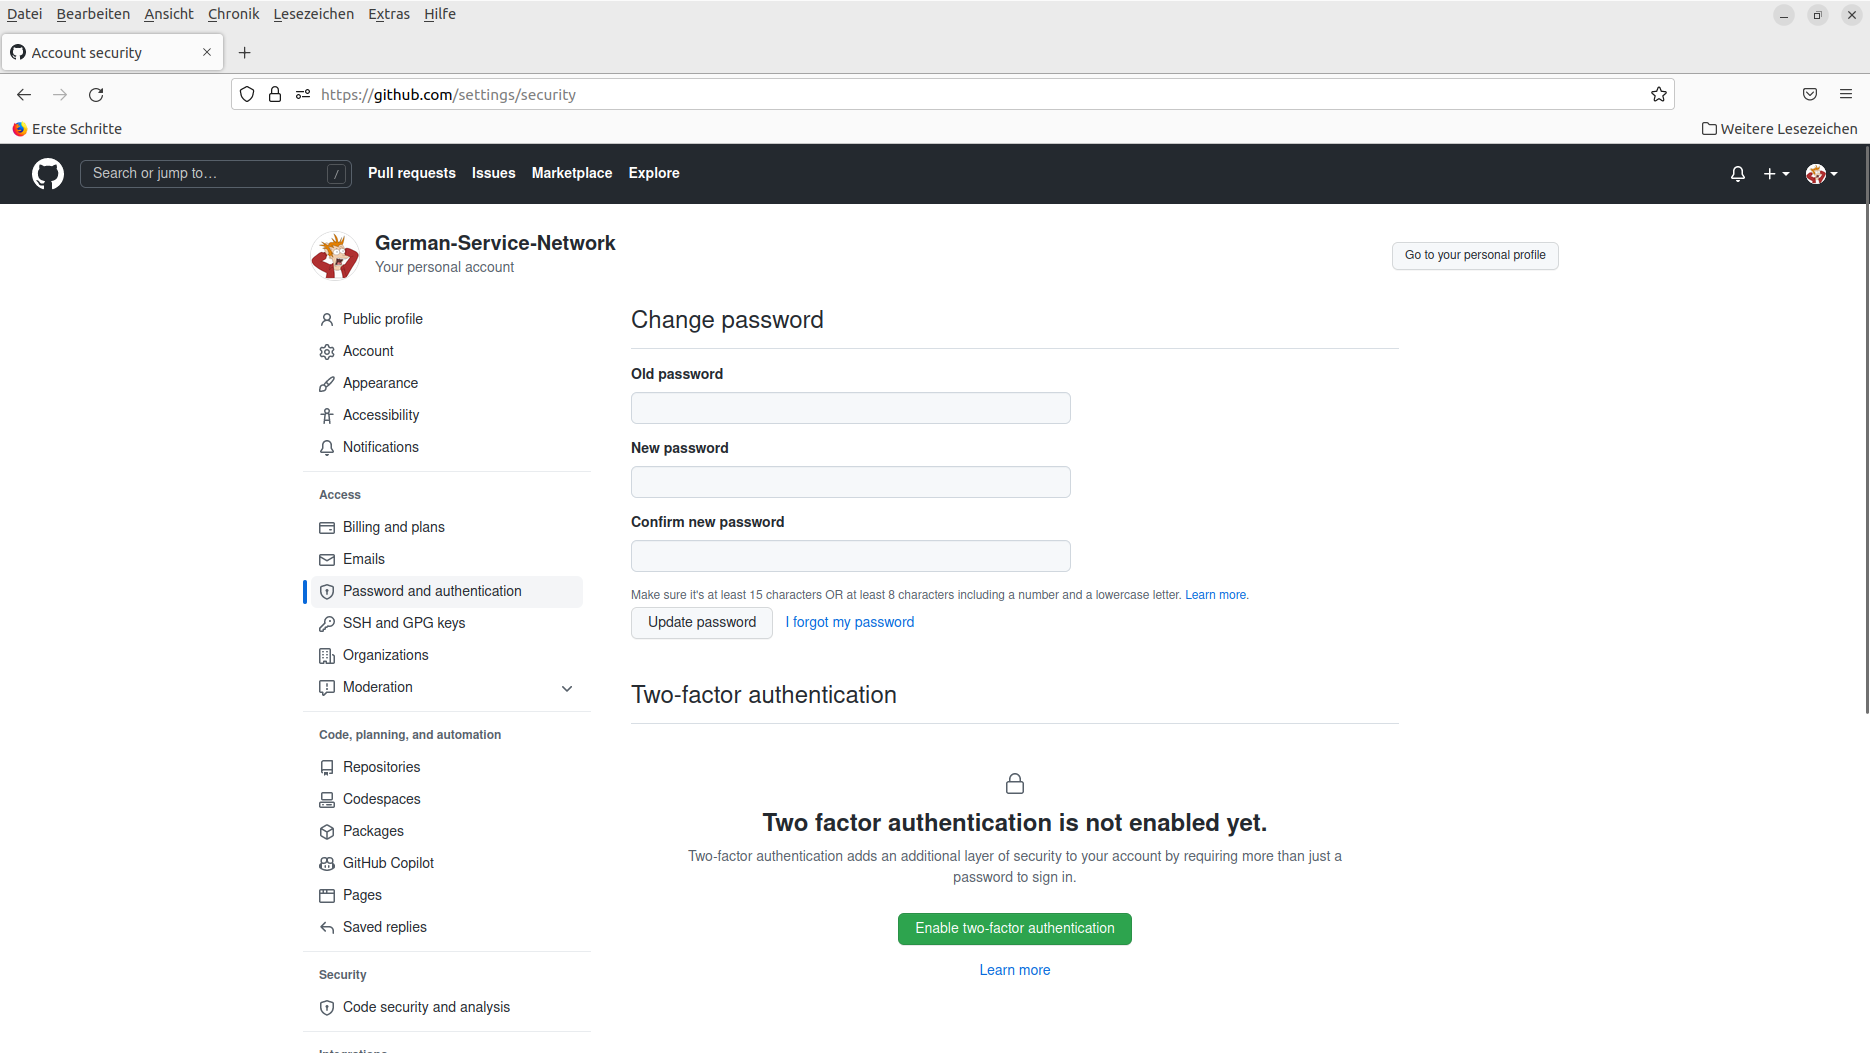Open the Ansicht menu
Viewport: 1870px width, 1053px height.
169,14
